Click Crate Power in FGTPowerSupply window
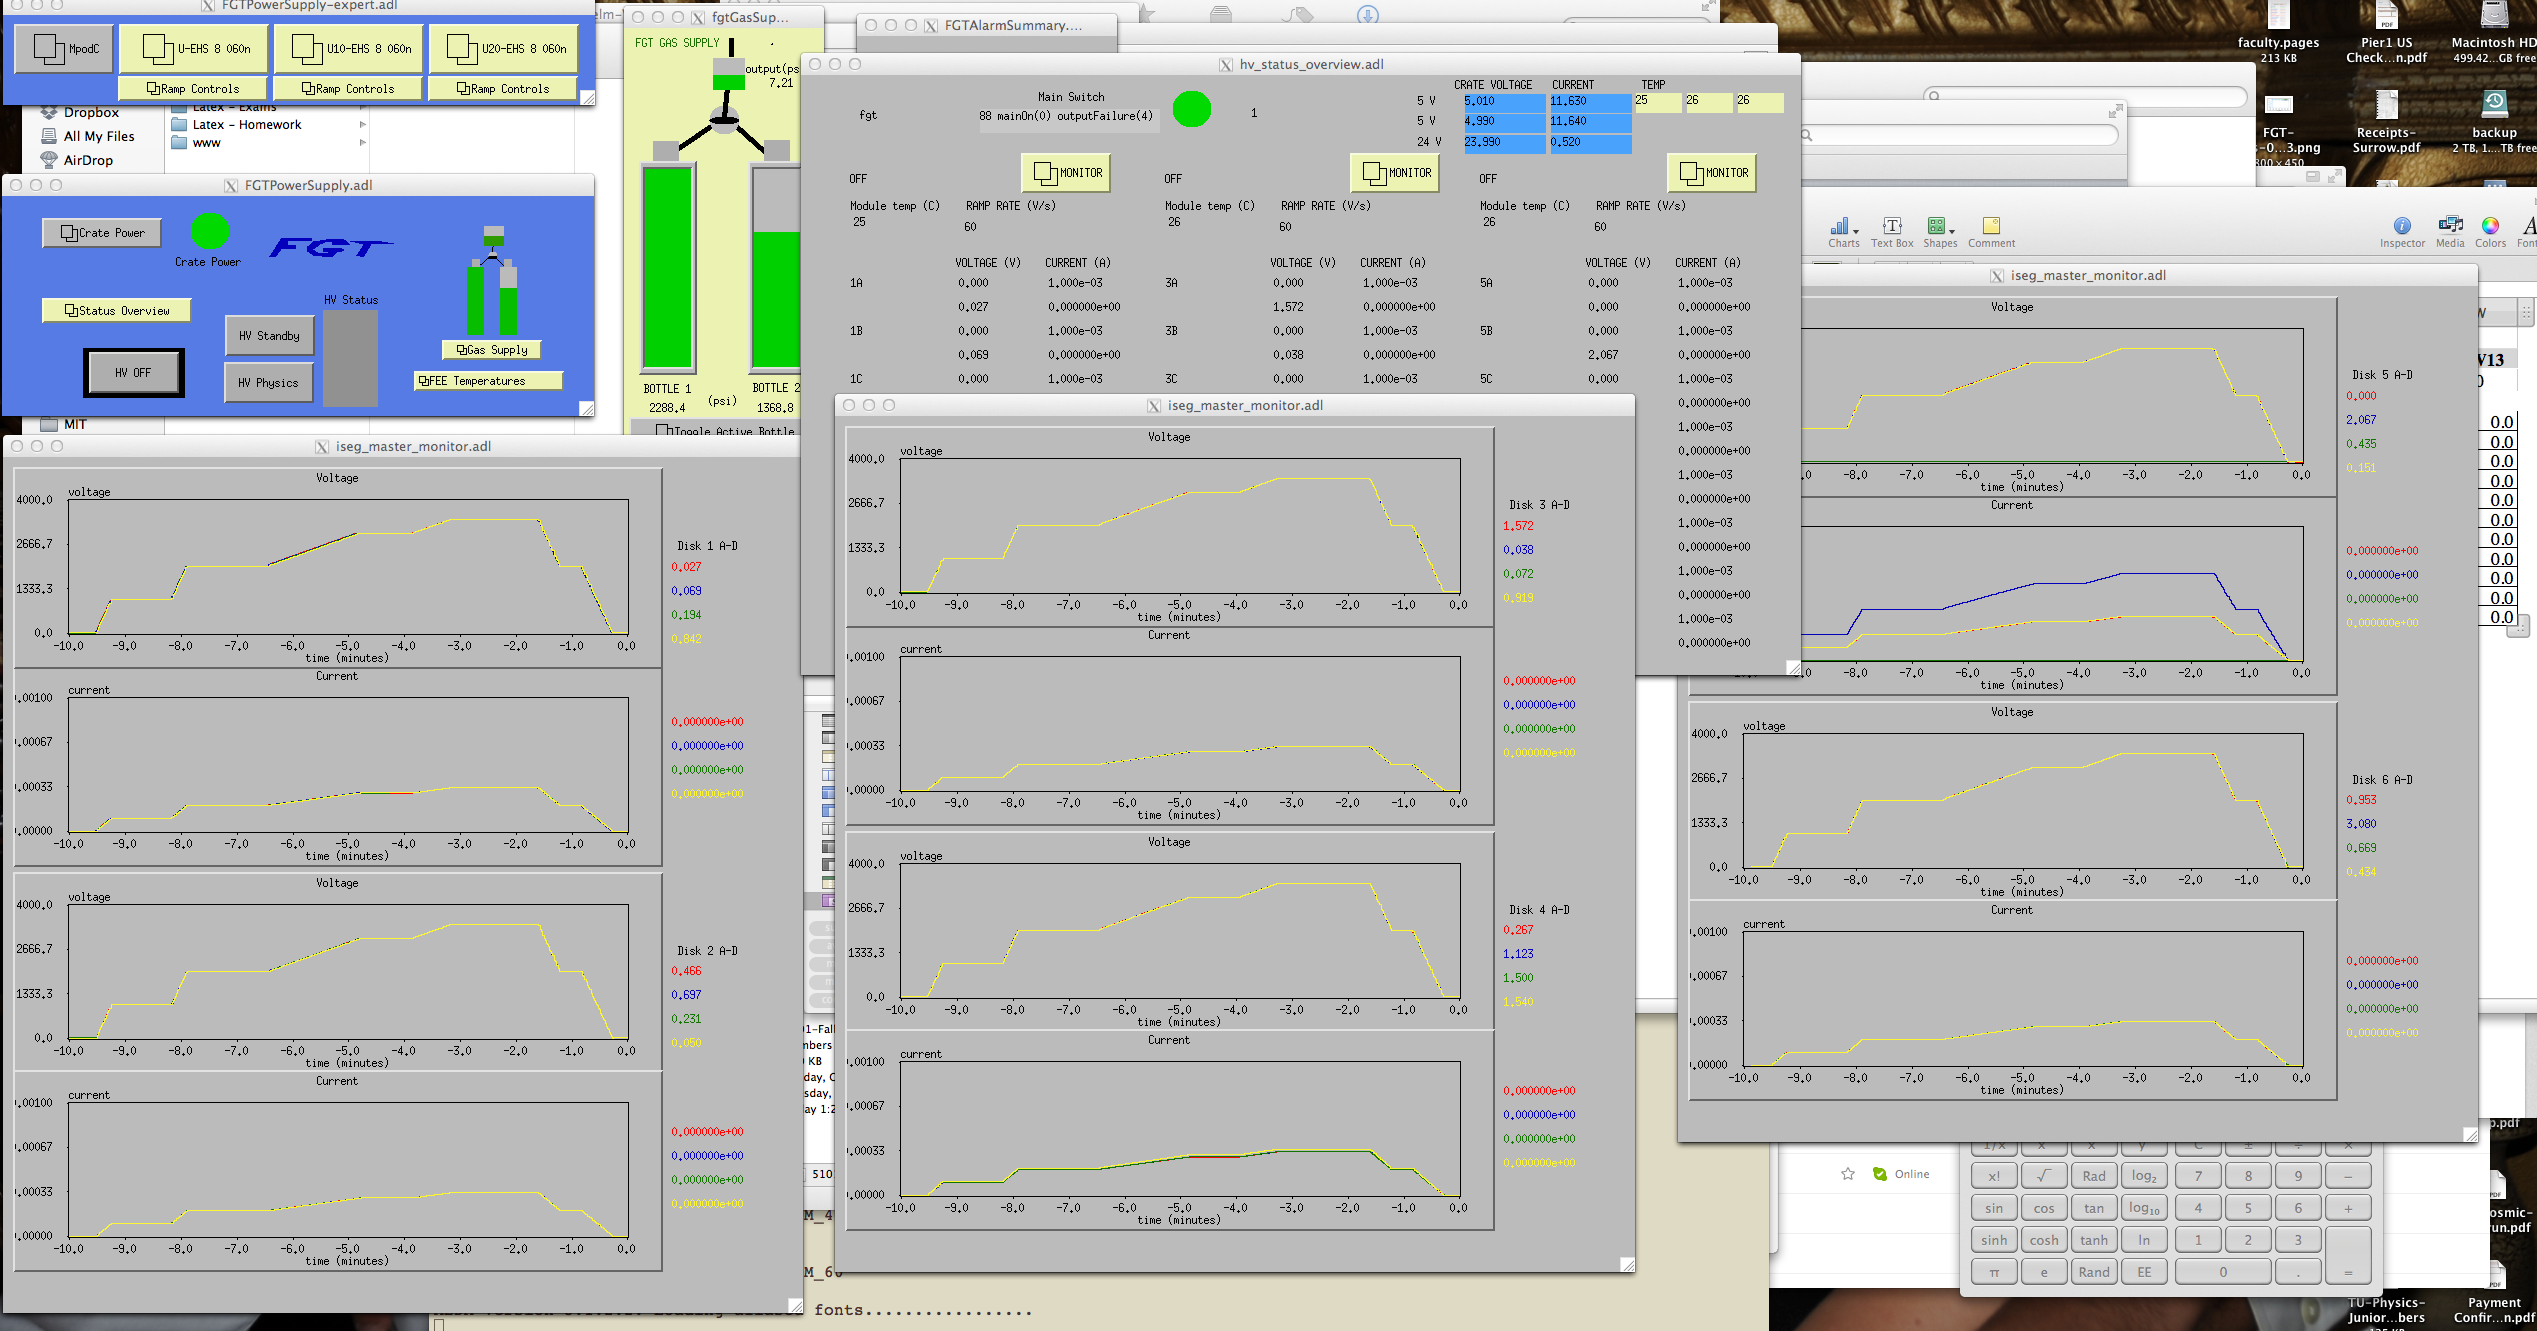2537x1331 pixels. point(103,233)
